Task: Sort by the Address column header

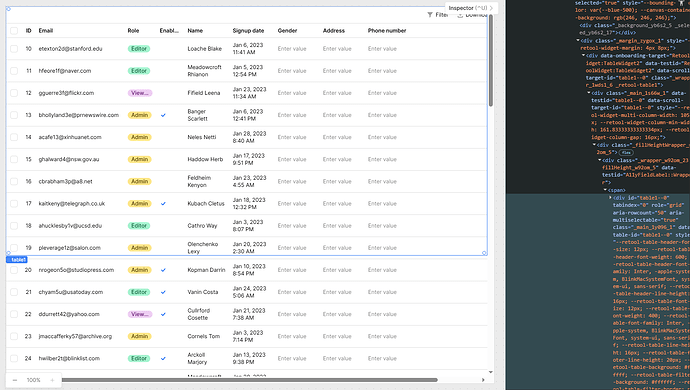Action: point(334,31)
